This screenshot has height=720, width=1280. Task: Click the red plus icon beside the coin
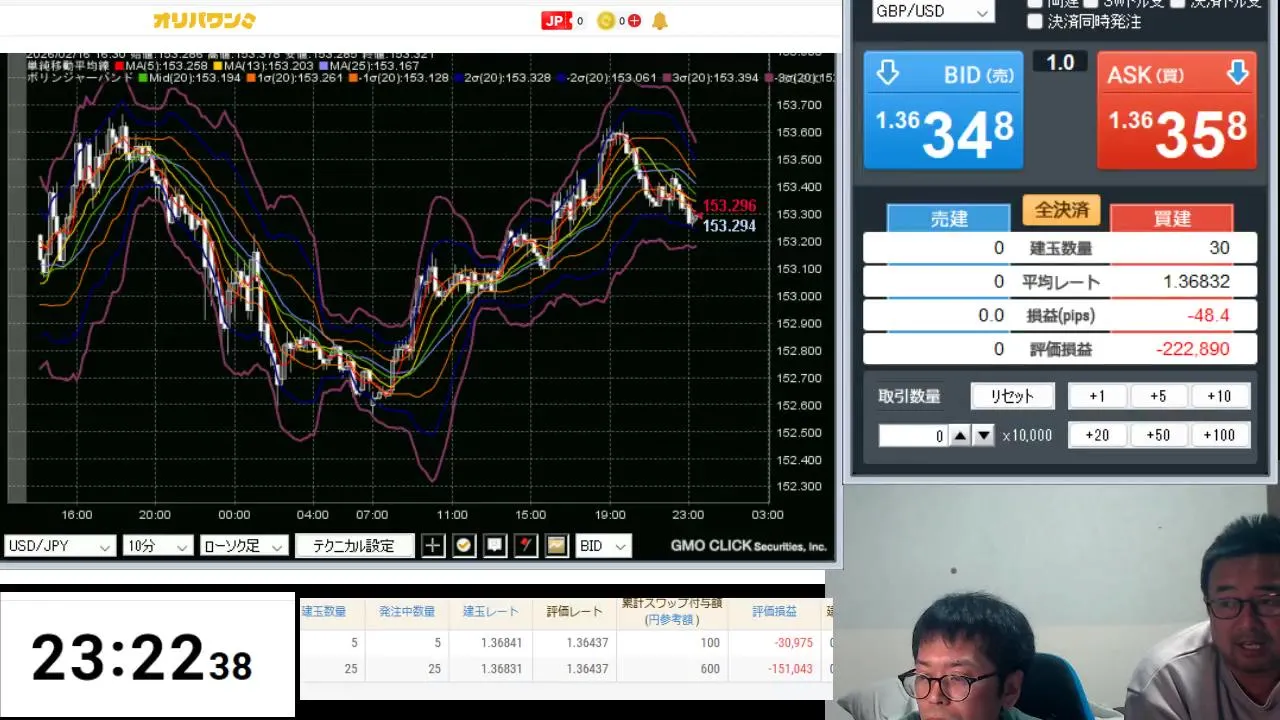[x=634, y=20]
